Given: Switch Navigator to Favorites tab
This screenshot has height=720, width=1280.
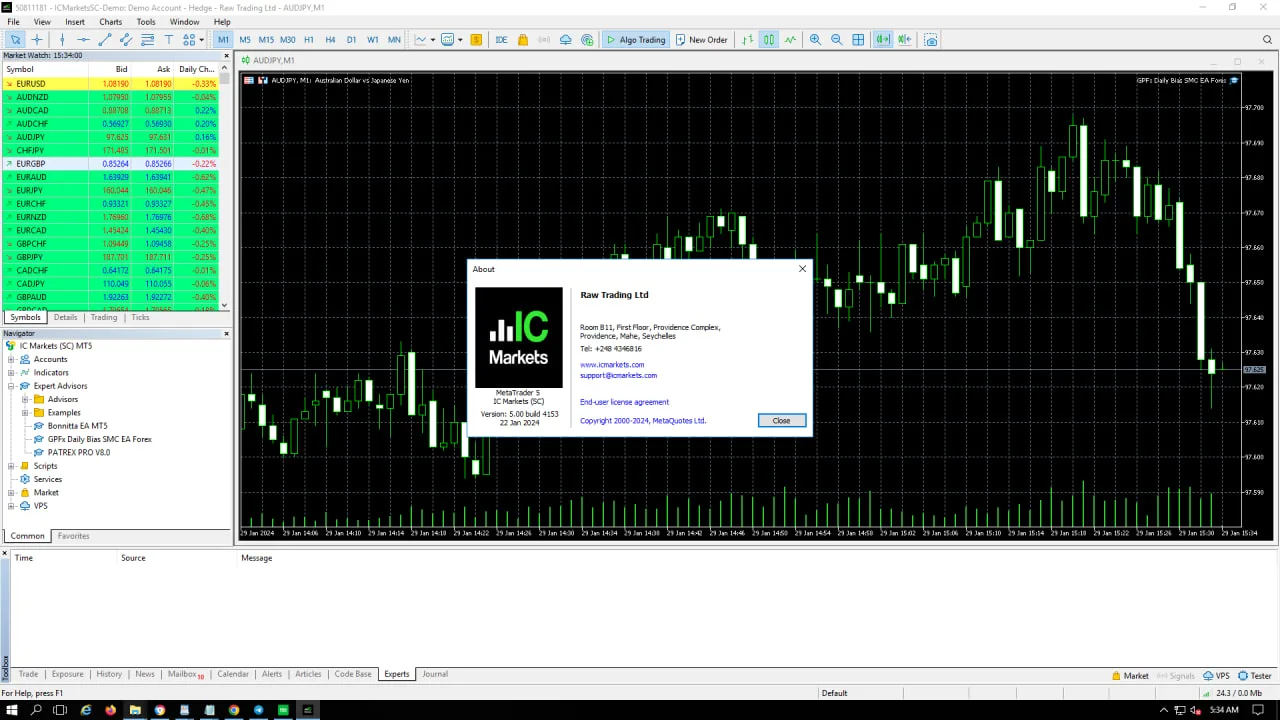Looking at the screenshot, I should click(74, 536).
